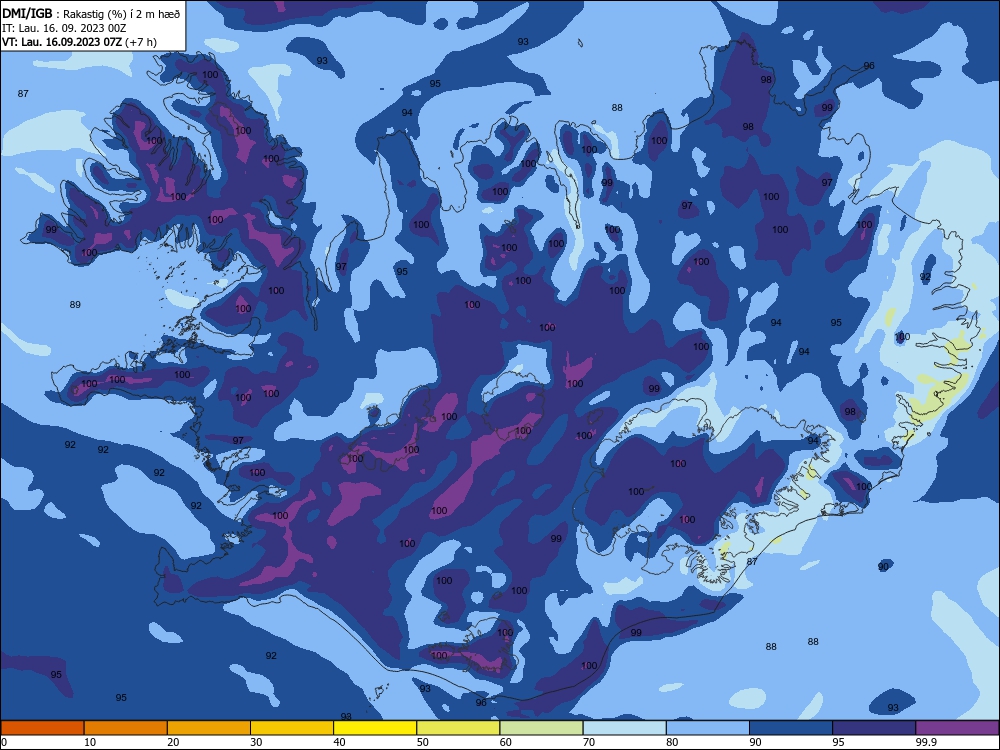Click the bright yellow 40-50 legend swatch
Viewport: 1000px width, 750px height.
click(375, 728)
